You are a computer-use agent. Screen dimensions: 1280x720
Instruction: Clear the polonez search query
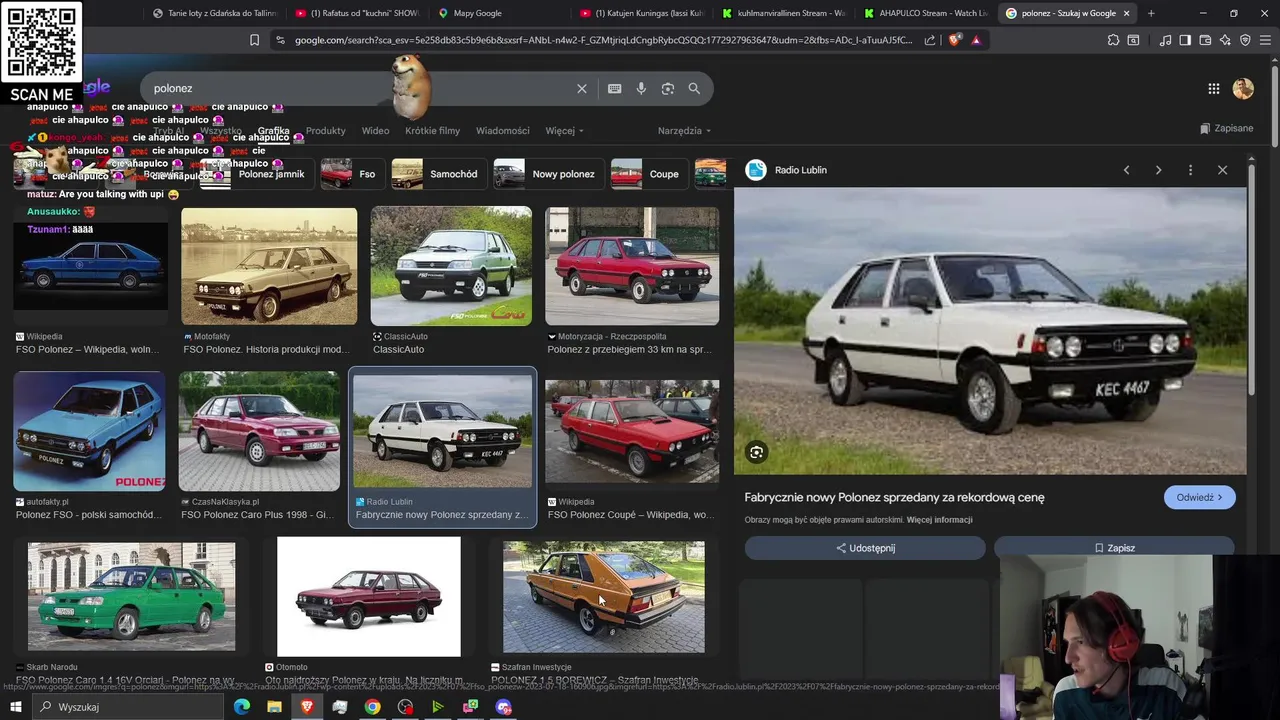point(582,88)
